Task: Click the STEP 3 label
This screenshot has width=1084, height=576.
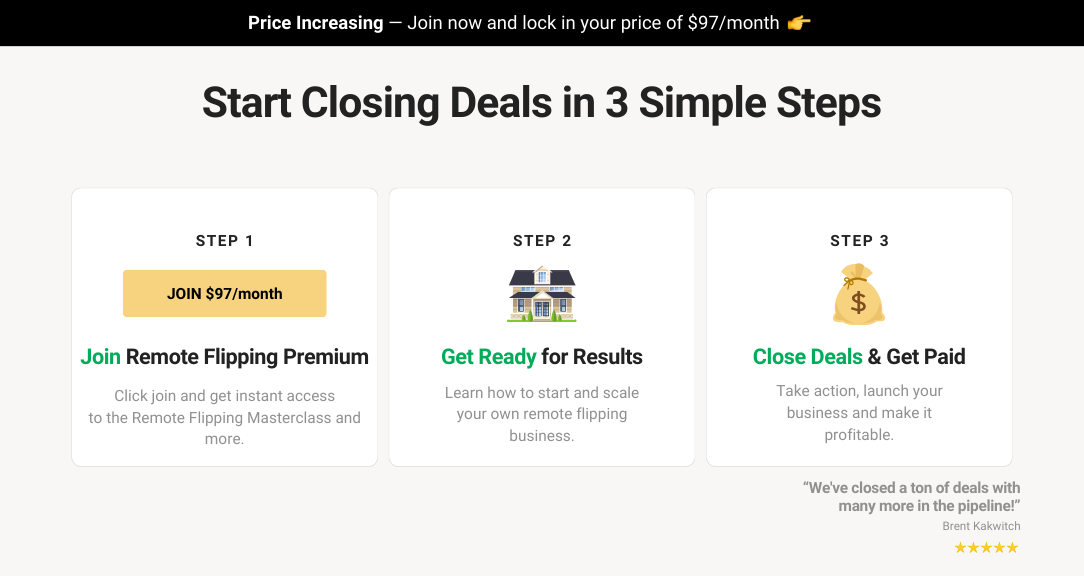Action: coord(859,241)
